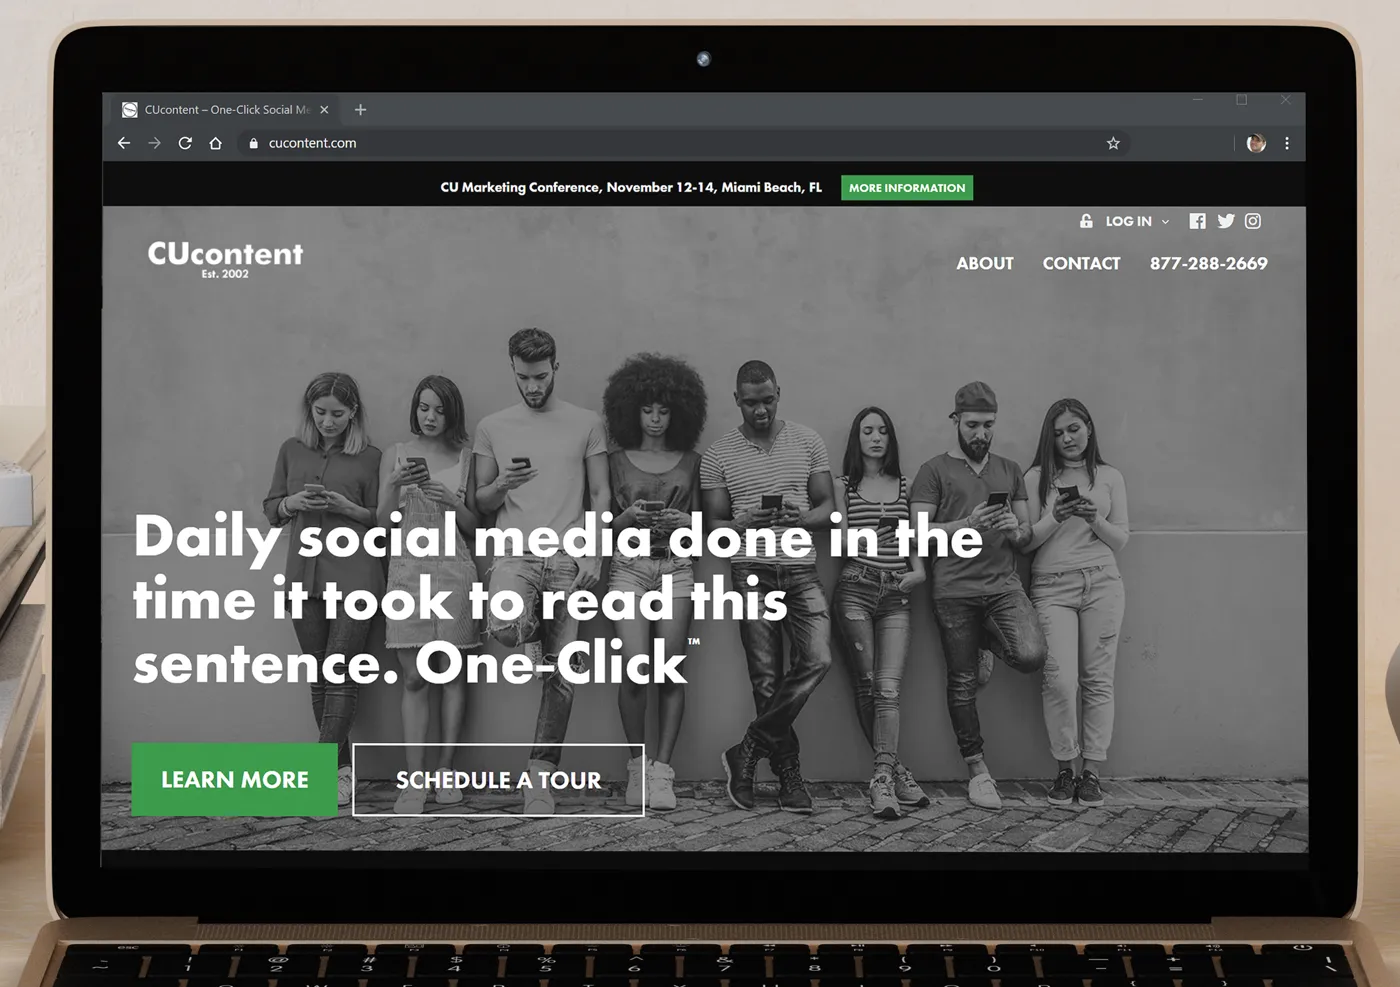1400x987 pixels.
Task: Click the SCHEDULE A TOUR button
Action: tap(498, 780)
